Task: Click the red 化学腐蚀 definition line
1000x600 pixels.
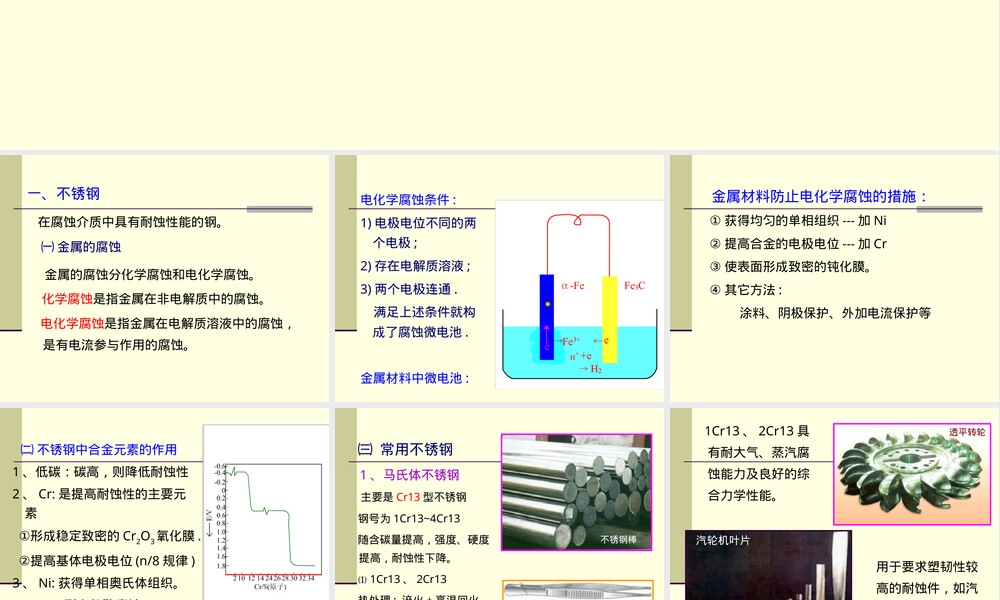Action: click(154, 299)
